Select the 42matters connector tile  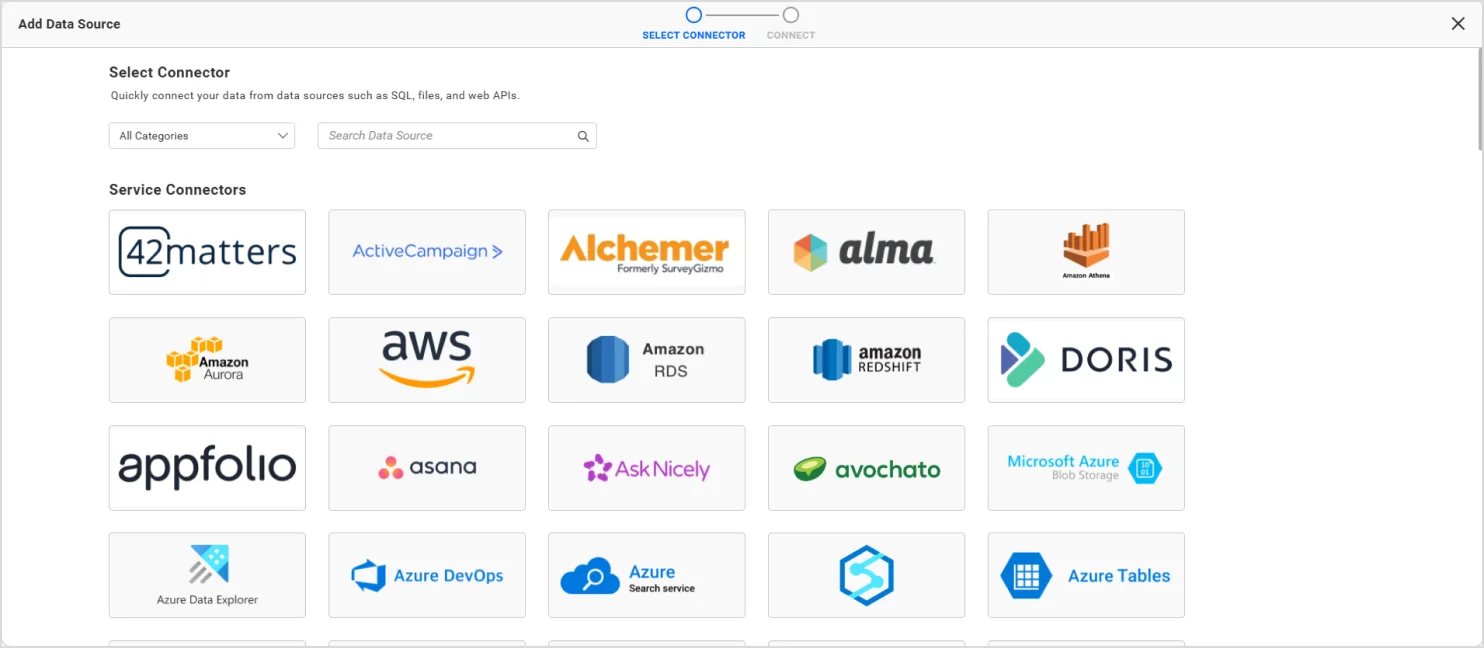pos(207,252)
